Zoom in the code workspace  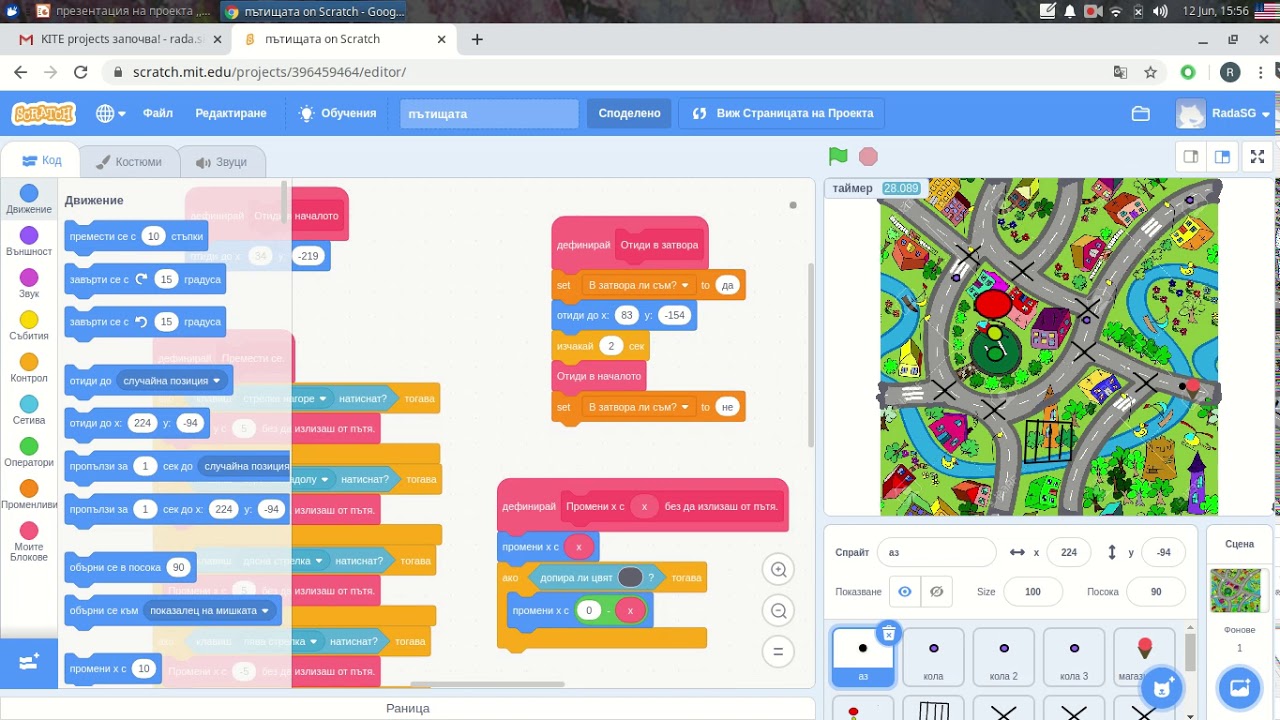[778, 570]
